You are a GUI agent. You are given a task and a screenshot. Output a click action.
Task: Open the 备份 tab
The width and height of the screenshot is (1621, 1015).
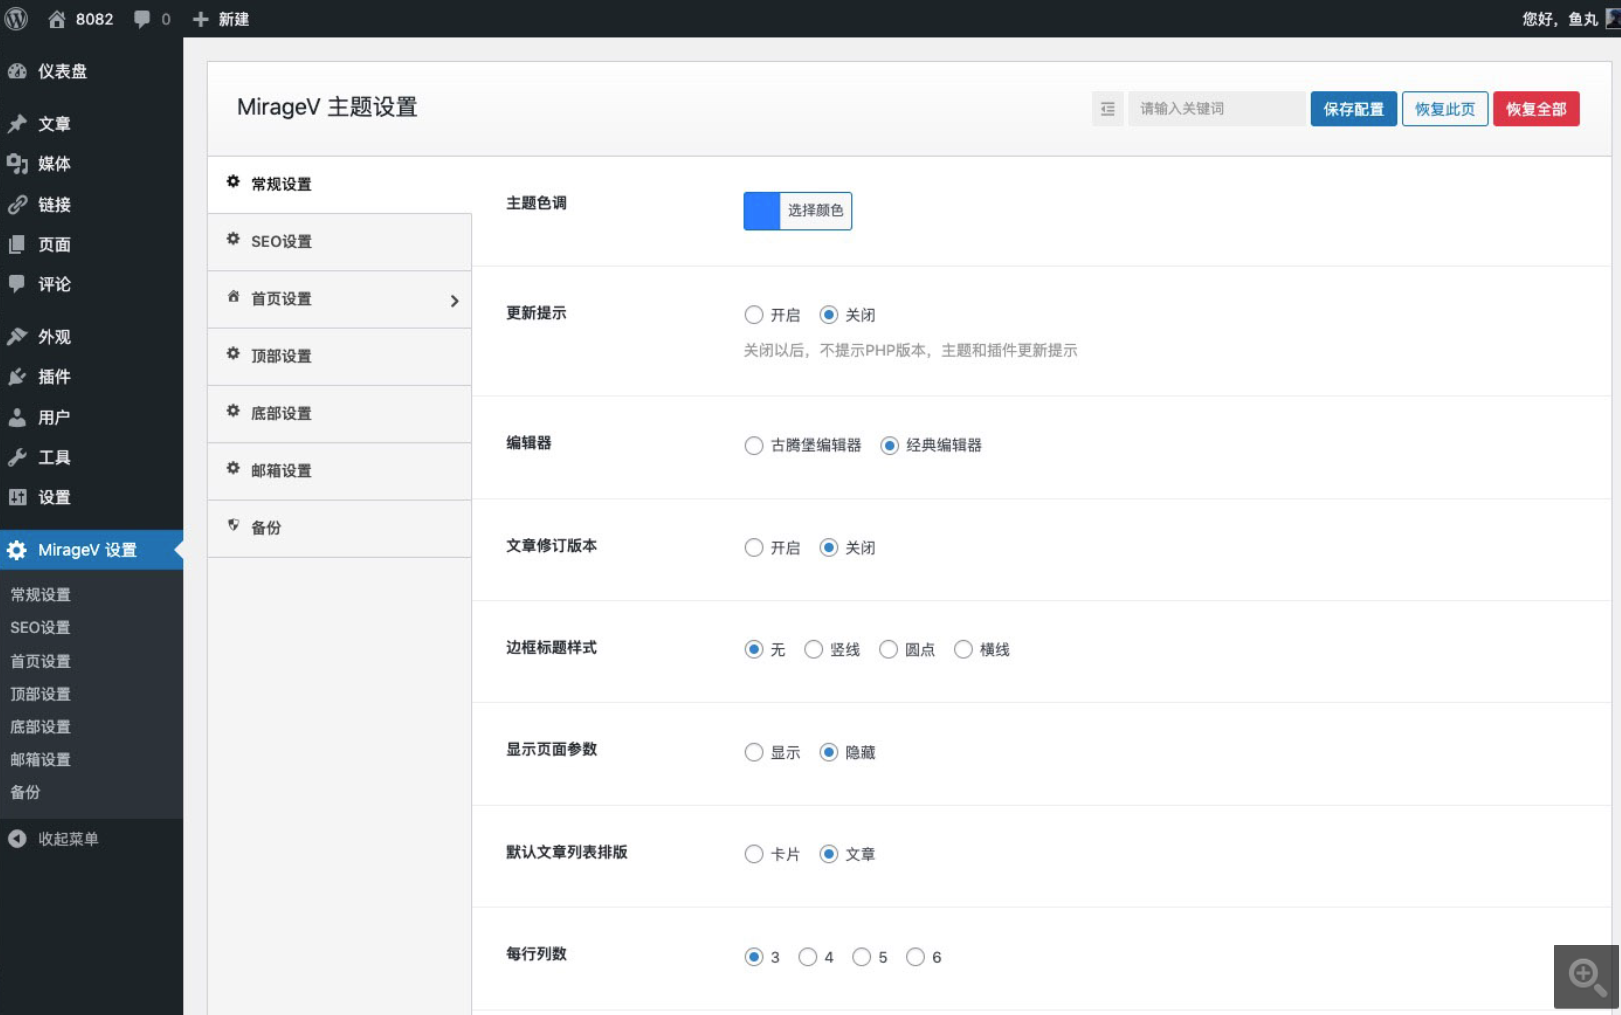339,528
